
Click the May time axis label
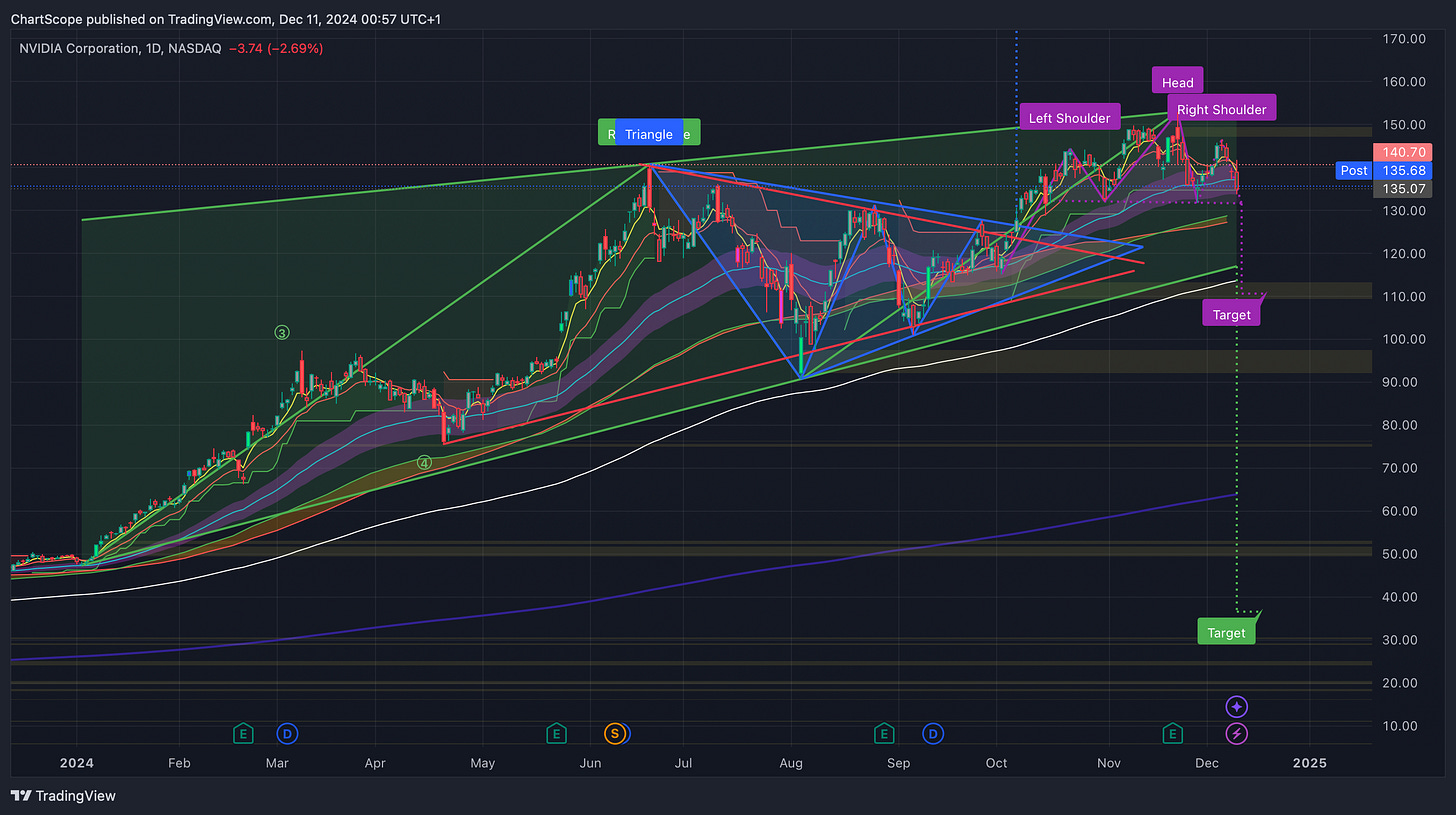[x=483, y=763]
